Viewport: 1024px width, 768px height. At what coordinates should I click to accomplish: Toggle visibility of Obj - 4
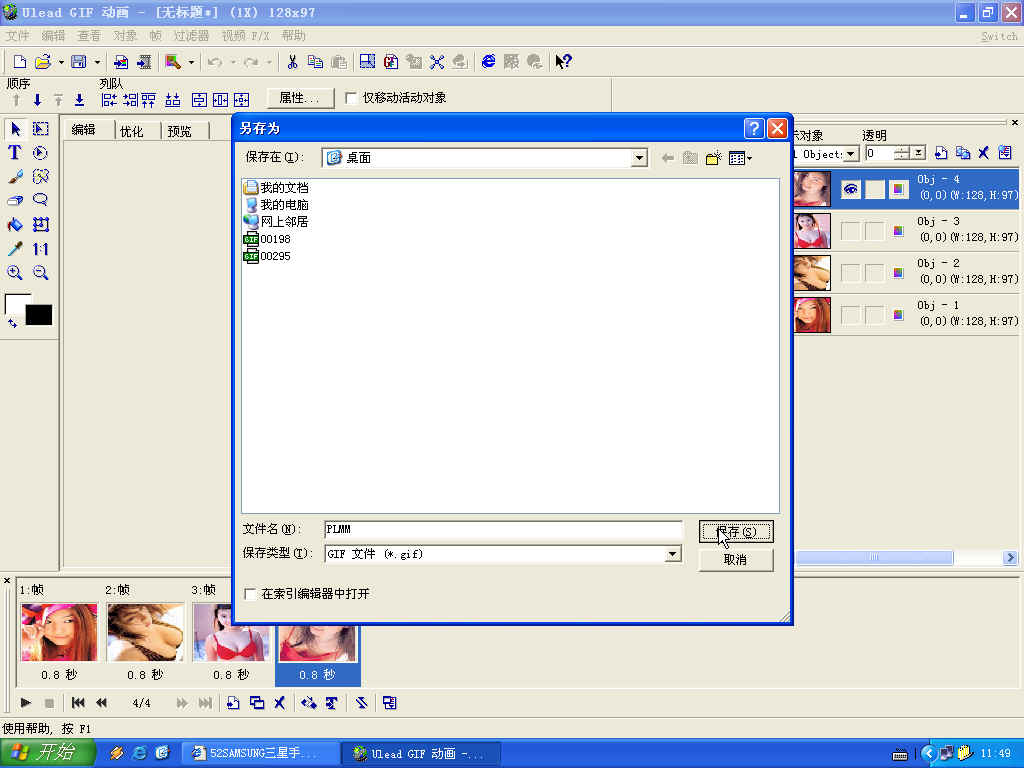851,188
